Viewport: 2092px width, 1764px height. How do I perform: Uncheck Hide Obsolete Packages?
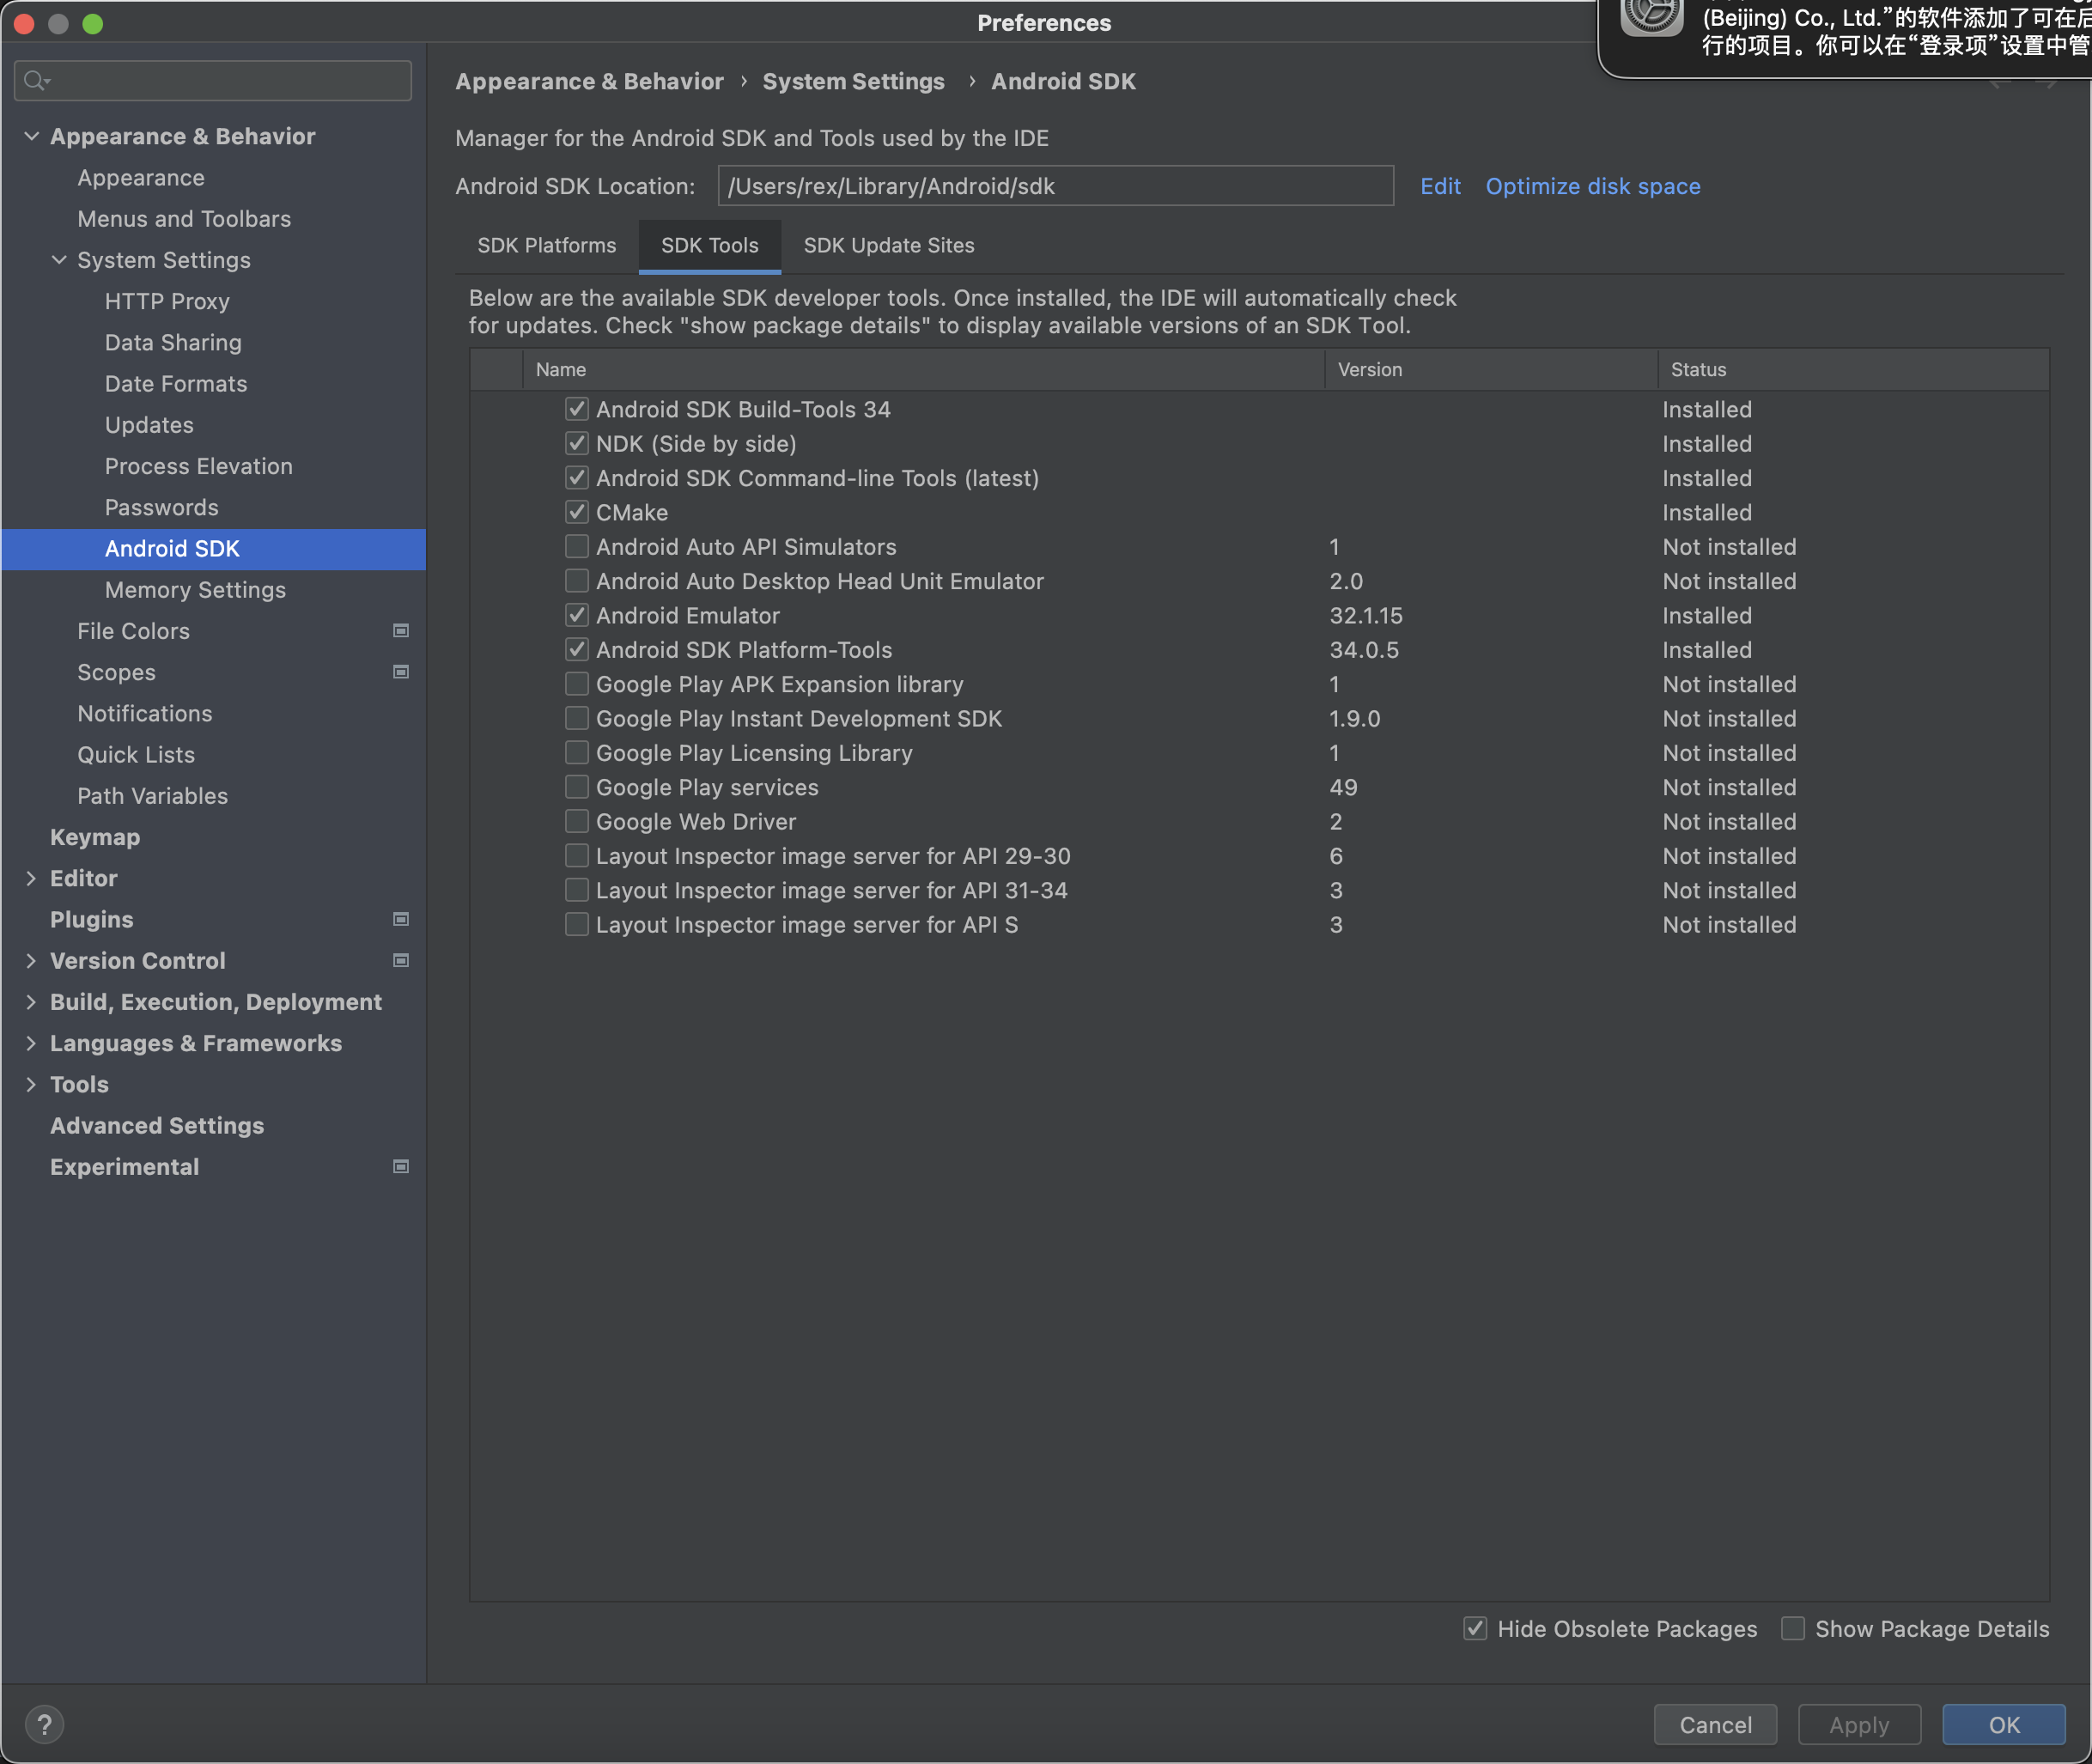1475,1628
